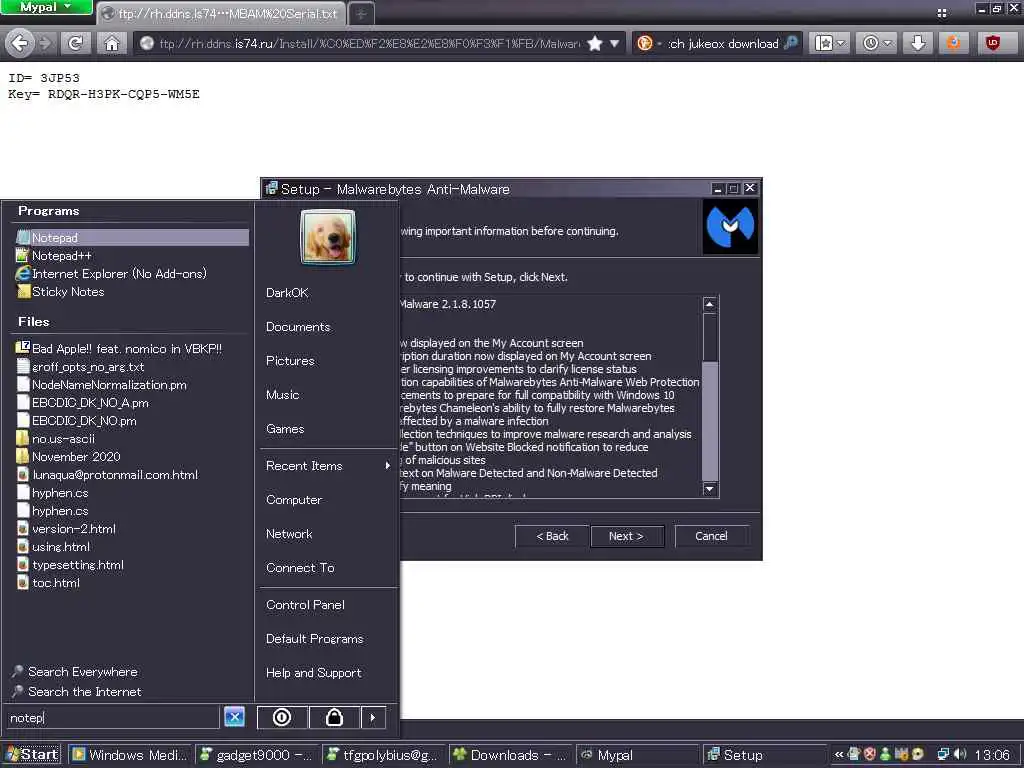The width and height of the screenshot is (1024, 768).
Task: Expand the shutdown options arrow
Action: (x=373, y=717)
